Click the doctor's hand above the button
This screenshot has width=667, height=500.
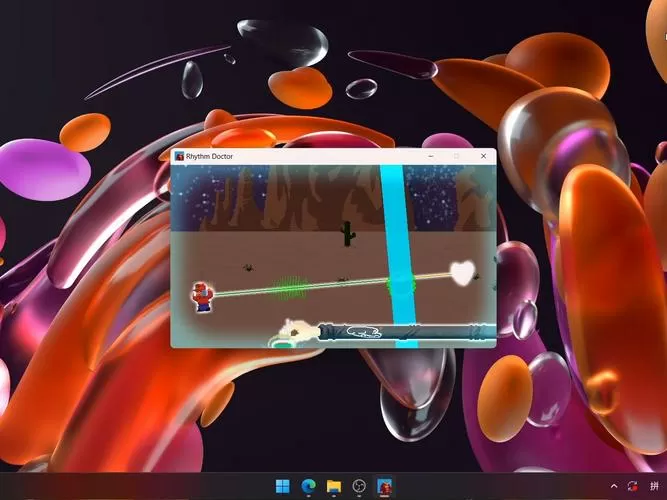(x=298, y=330)
